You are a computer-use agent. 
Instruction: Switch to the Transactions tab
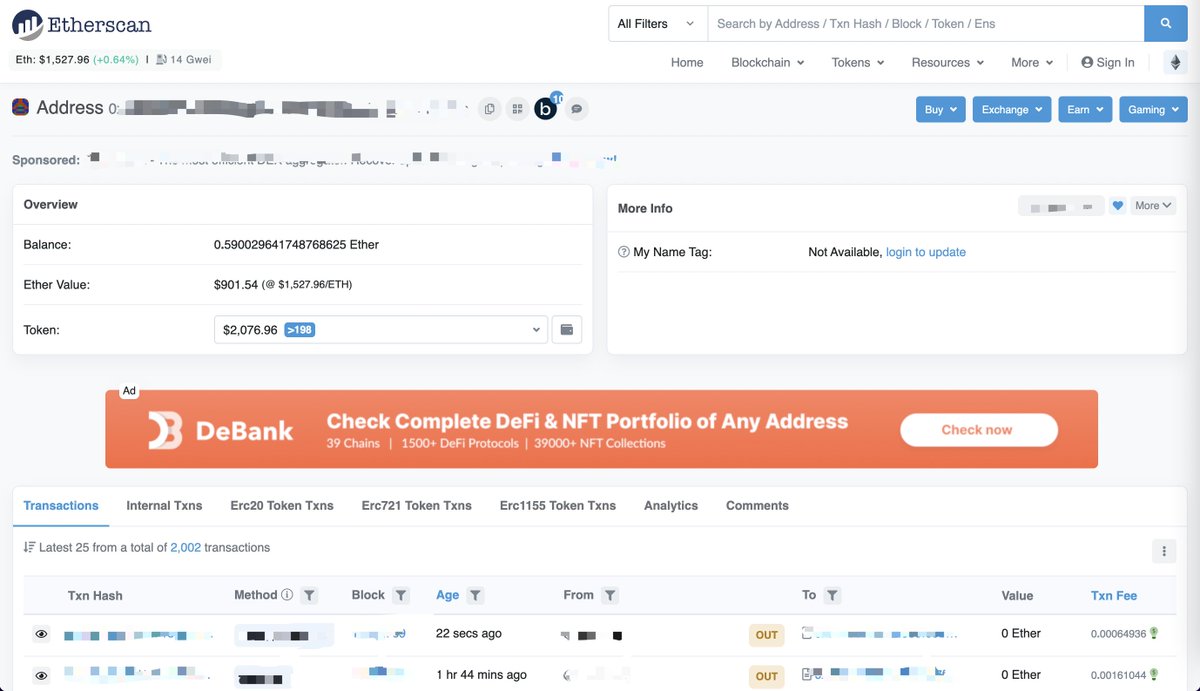tap(61, 505)
